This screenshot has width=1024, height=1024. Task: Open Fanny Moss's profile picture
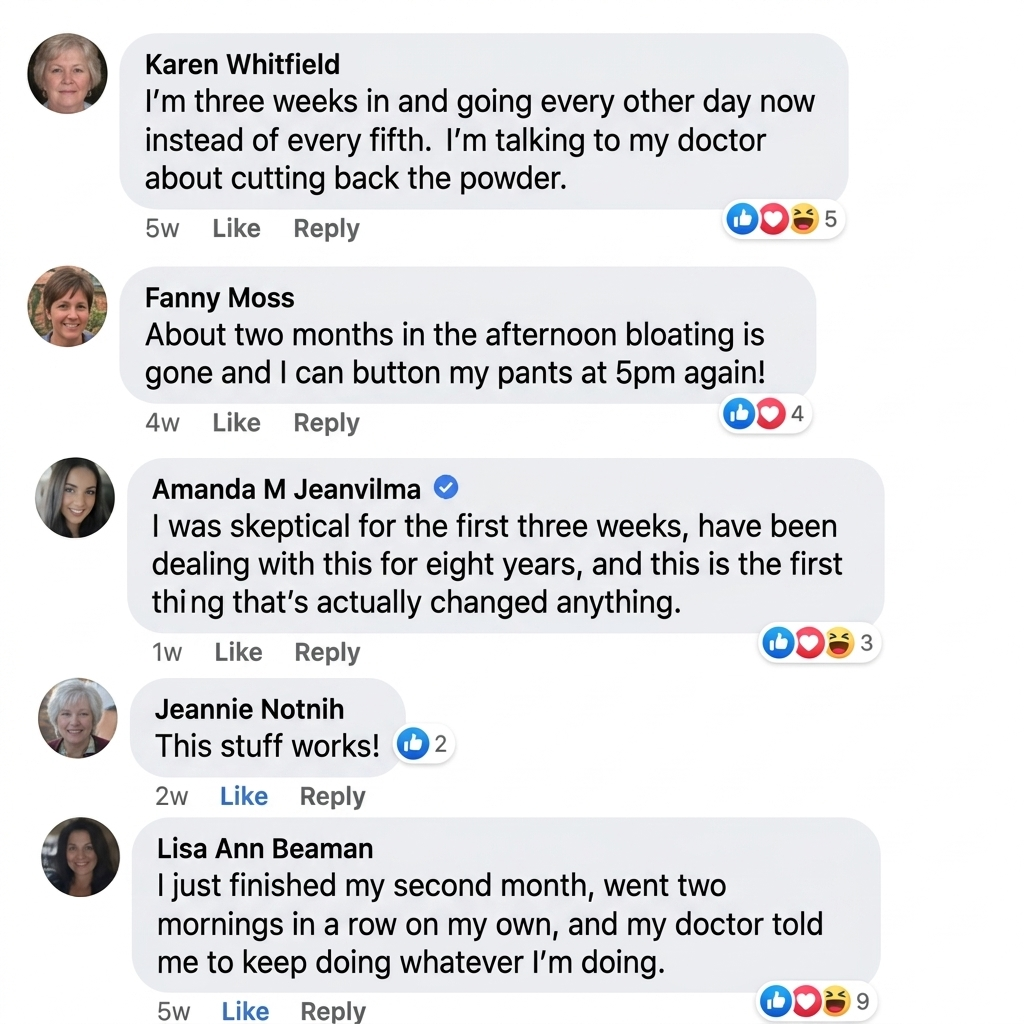[67, 306]
